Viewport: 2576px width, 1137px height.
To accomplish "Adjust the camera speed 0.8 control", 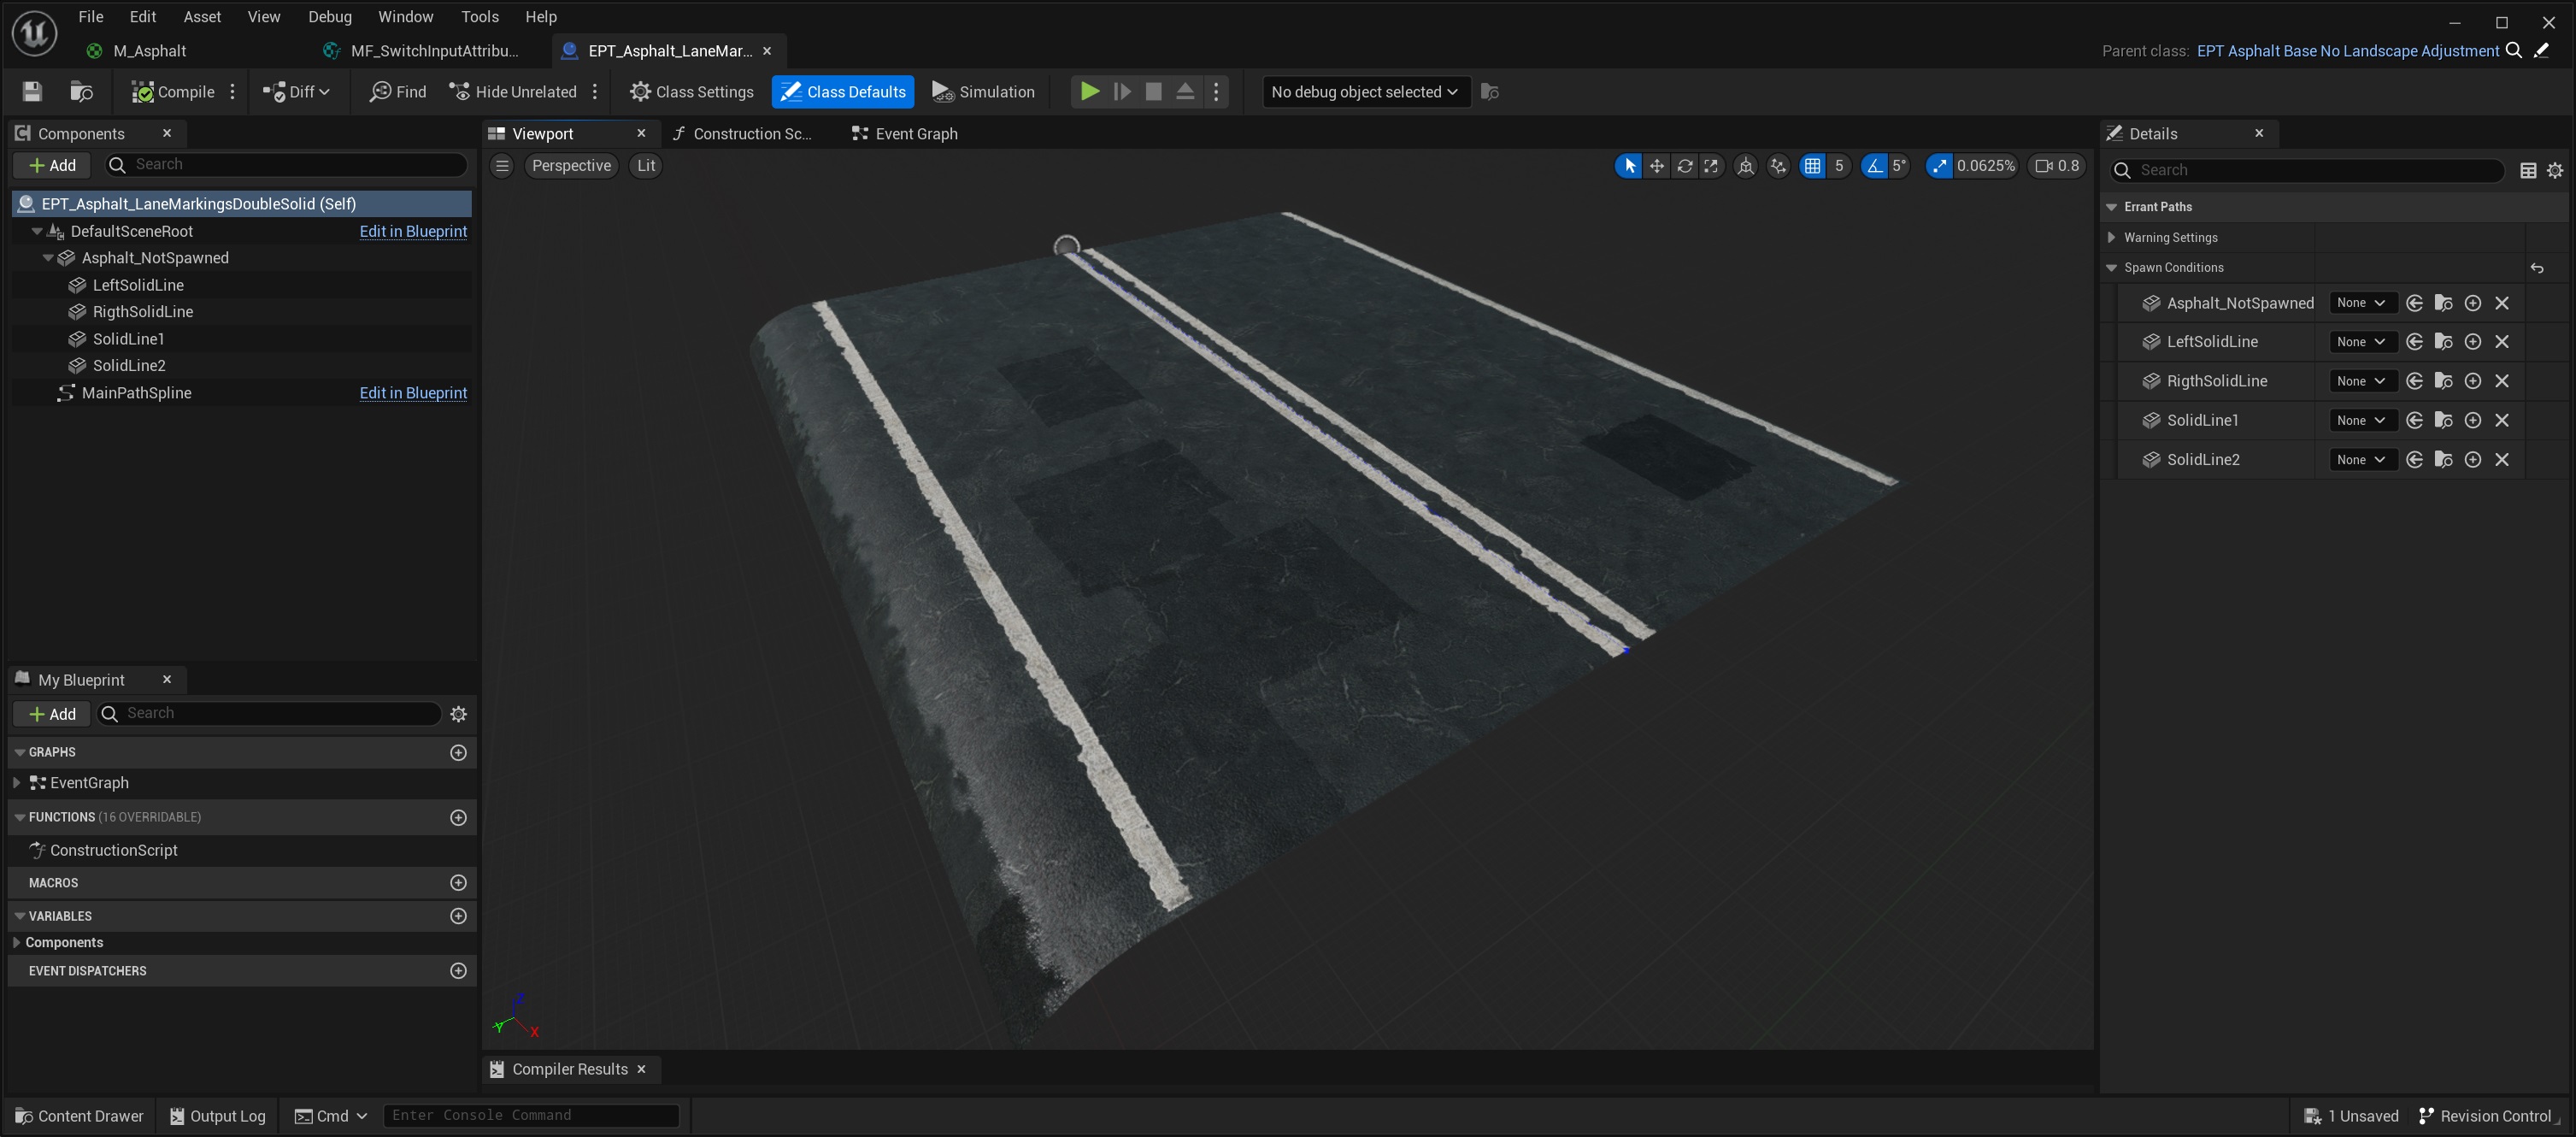I will (2056, 166).
